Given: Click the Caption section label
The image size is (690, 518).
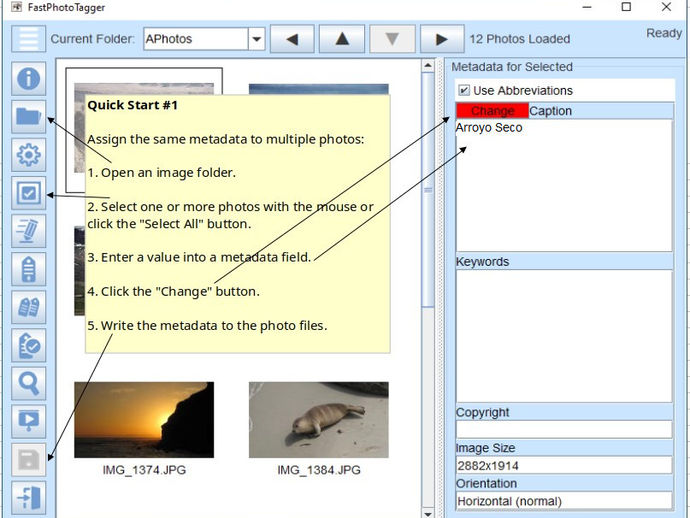Looking at the screenshot, I should [x=550, y=111].
